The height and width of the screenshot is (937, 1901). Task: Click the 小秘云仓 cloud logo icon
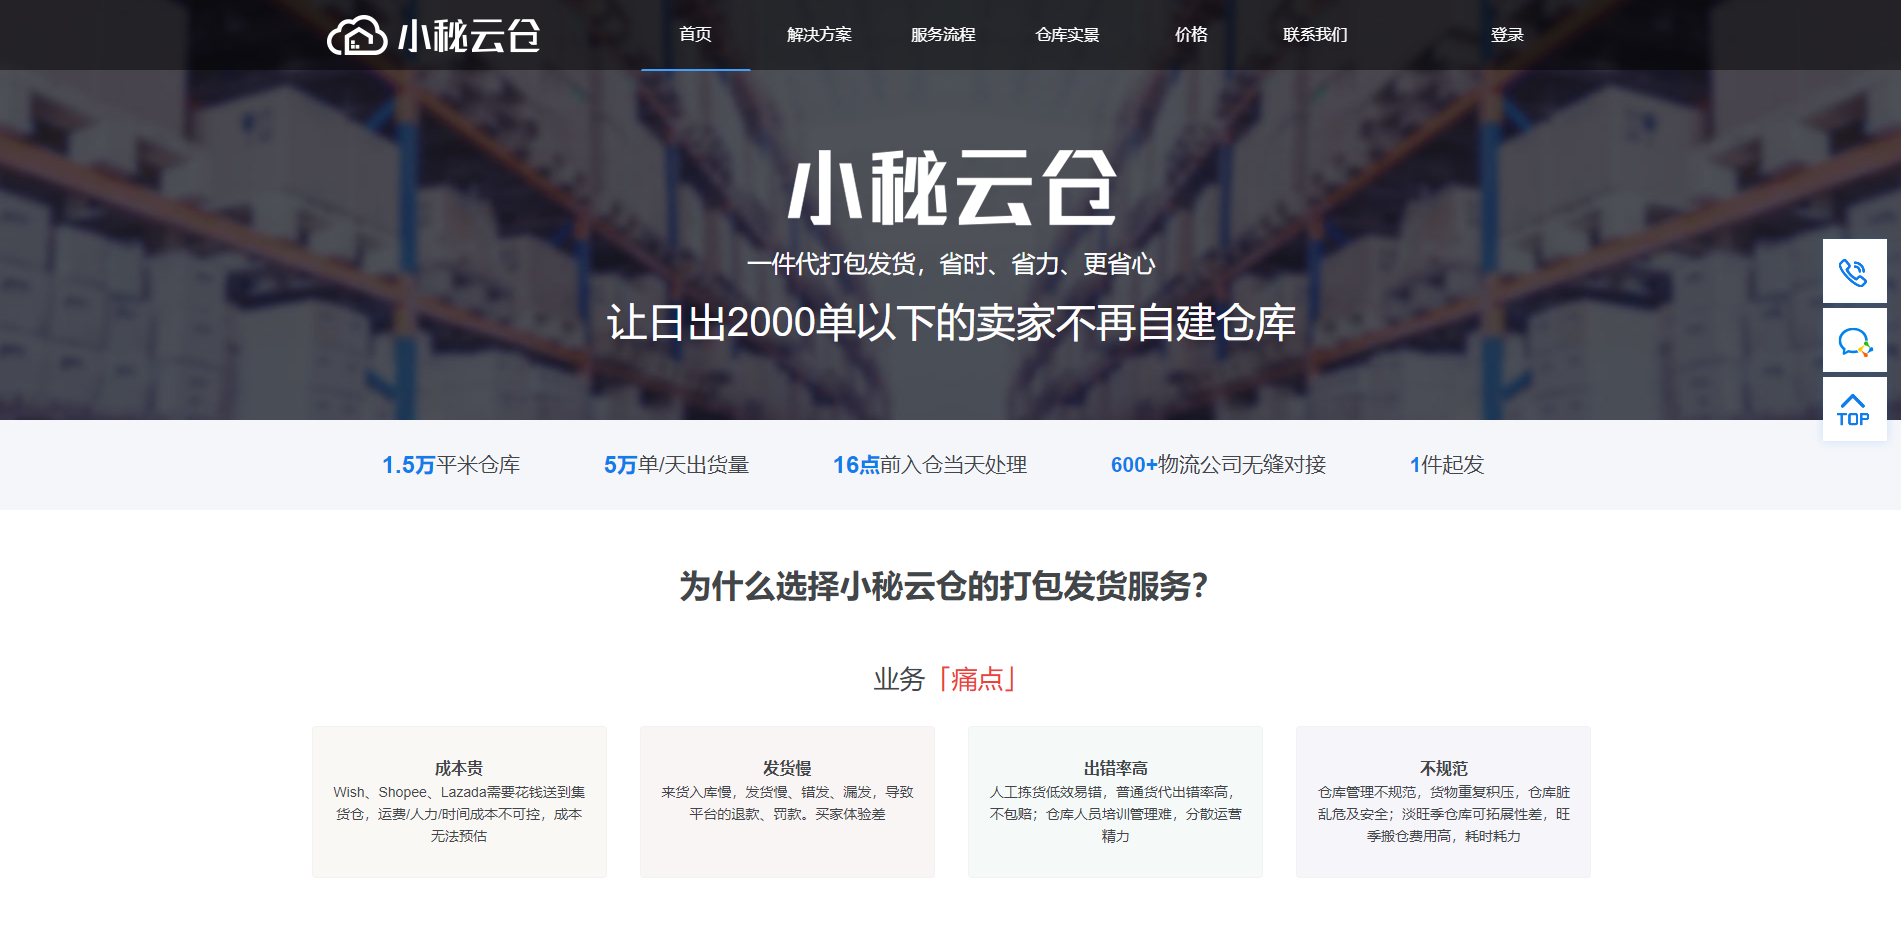click(357, 34)
